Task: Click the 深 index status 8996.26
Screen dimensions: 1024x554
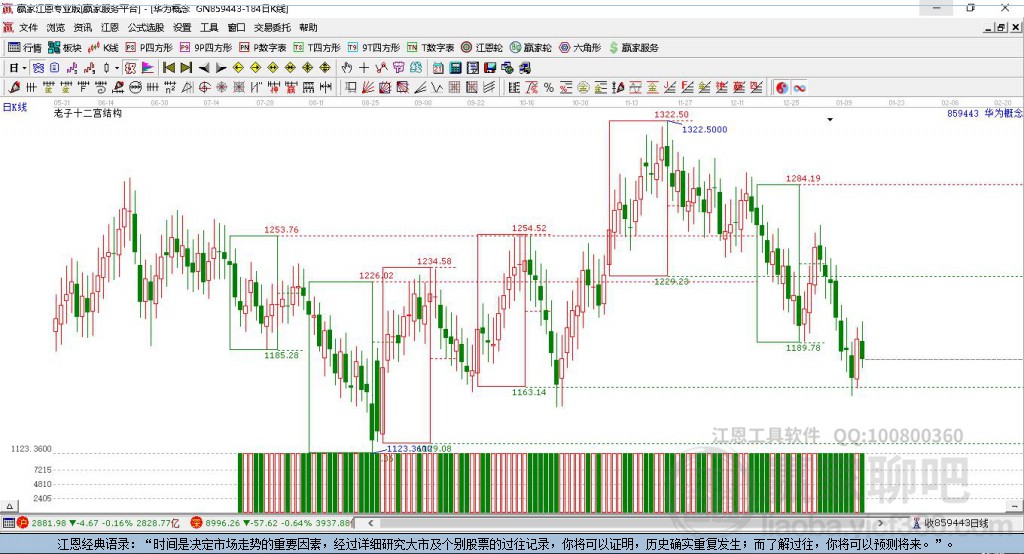Action: 271,523
